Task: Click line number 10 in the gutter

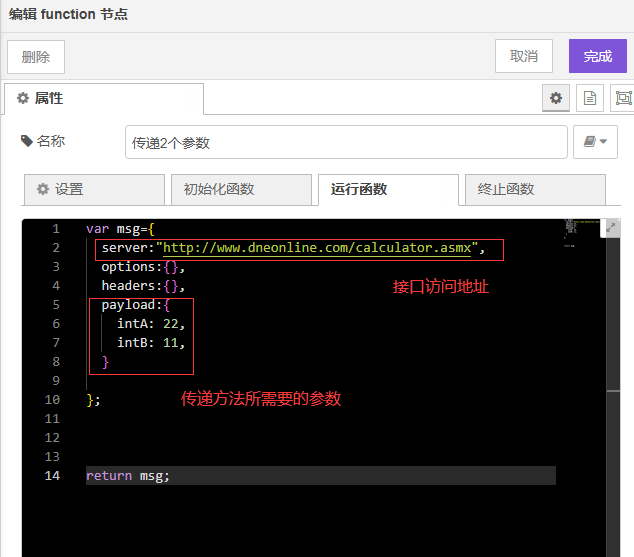Action: tap(52, 400)
